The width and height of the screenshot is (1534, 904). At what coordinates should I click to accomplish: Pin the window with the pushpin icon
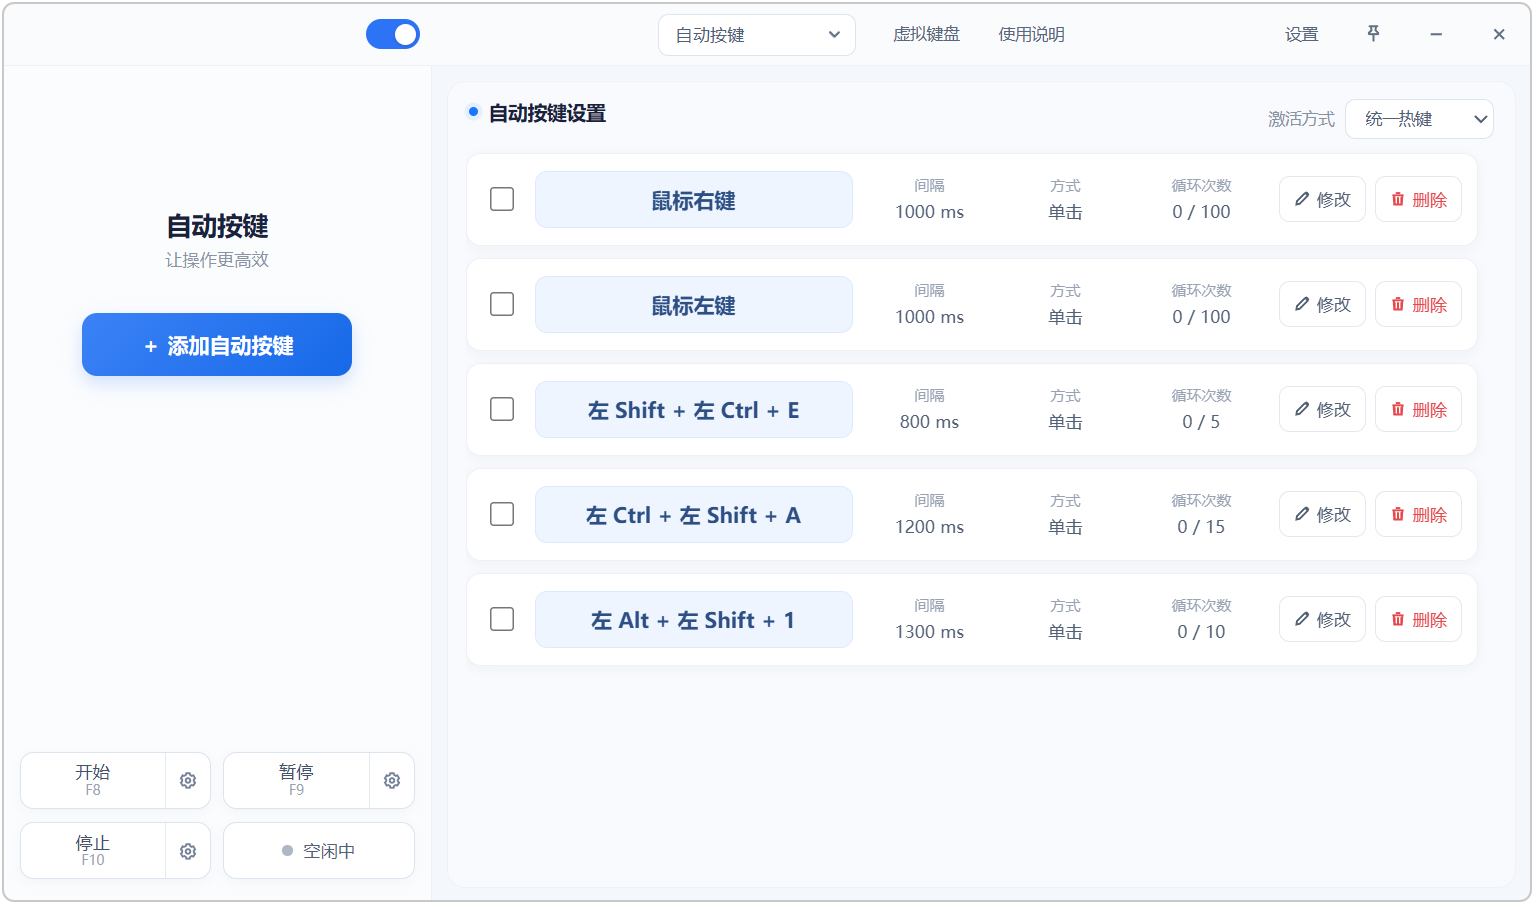(1373, 34)
